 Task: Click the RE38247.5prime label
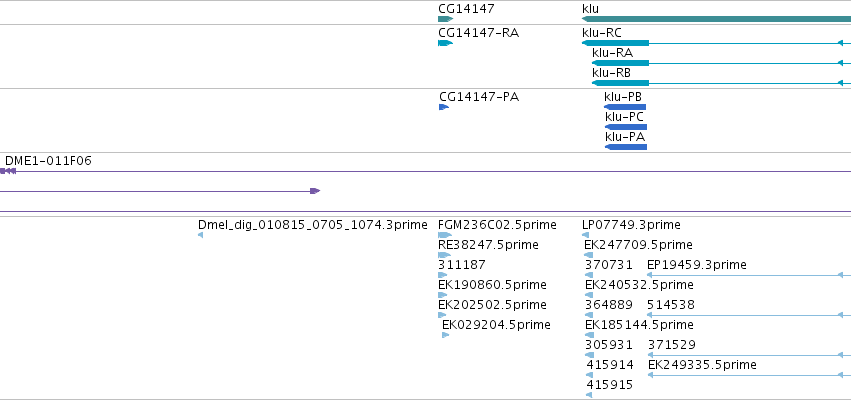tap(488, 245)
